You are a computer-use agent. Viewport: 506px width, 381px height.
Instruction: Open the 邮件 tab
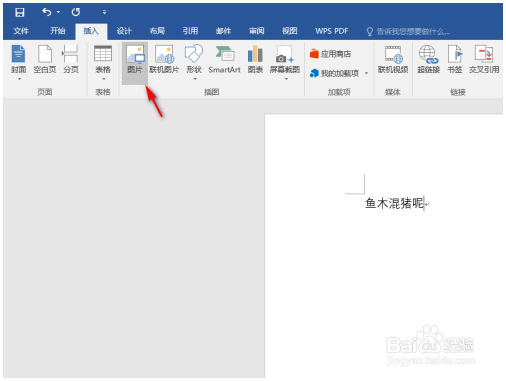[x=223, y=31]
